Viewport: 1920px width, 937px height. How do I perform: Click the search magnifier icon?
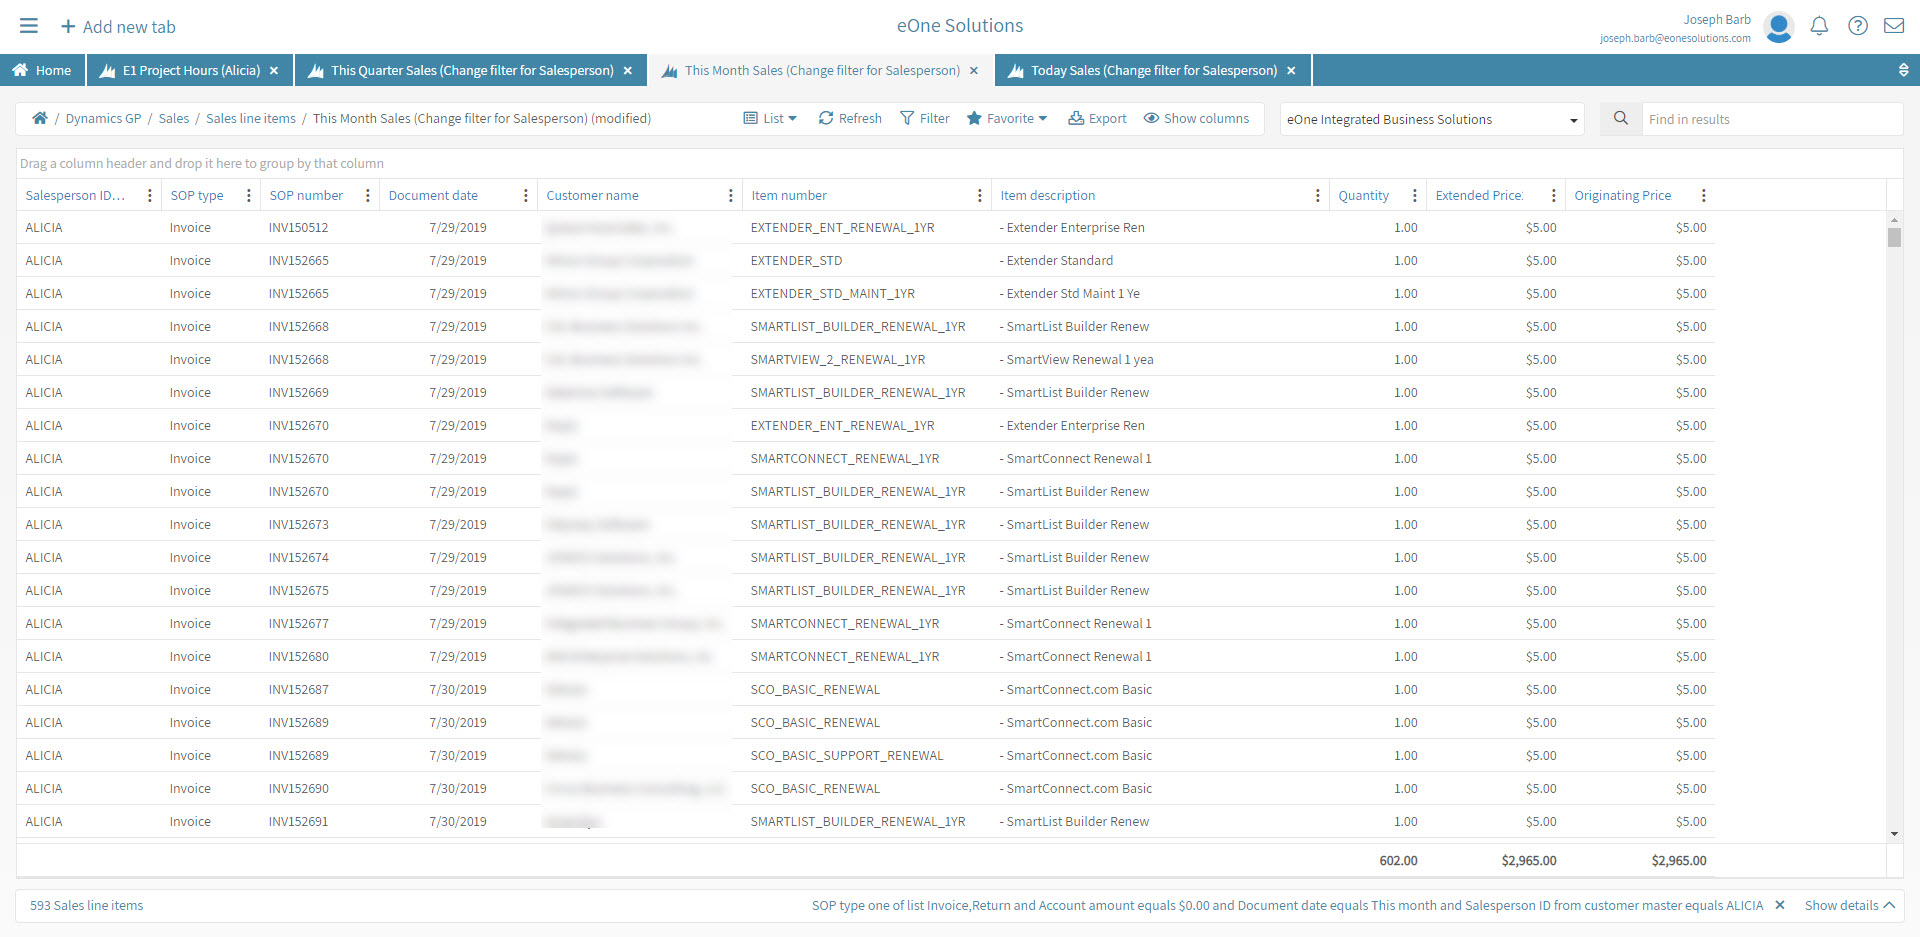pyautogui.click(x=1621, y=118)
